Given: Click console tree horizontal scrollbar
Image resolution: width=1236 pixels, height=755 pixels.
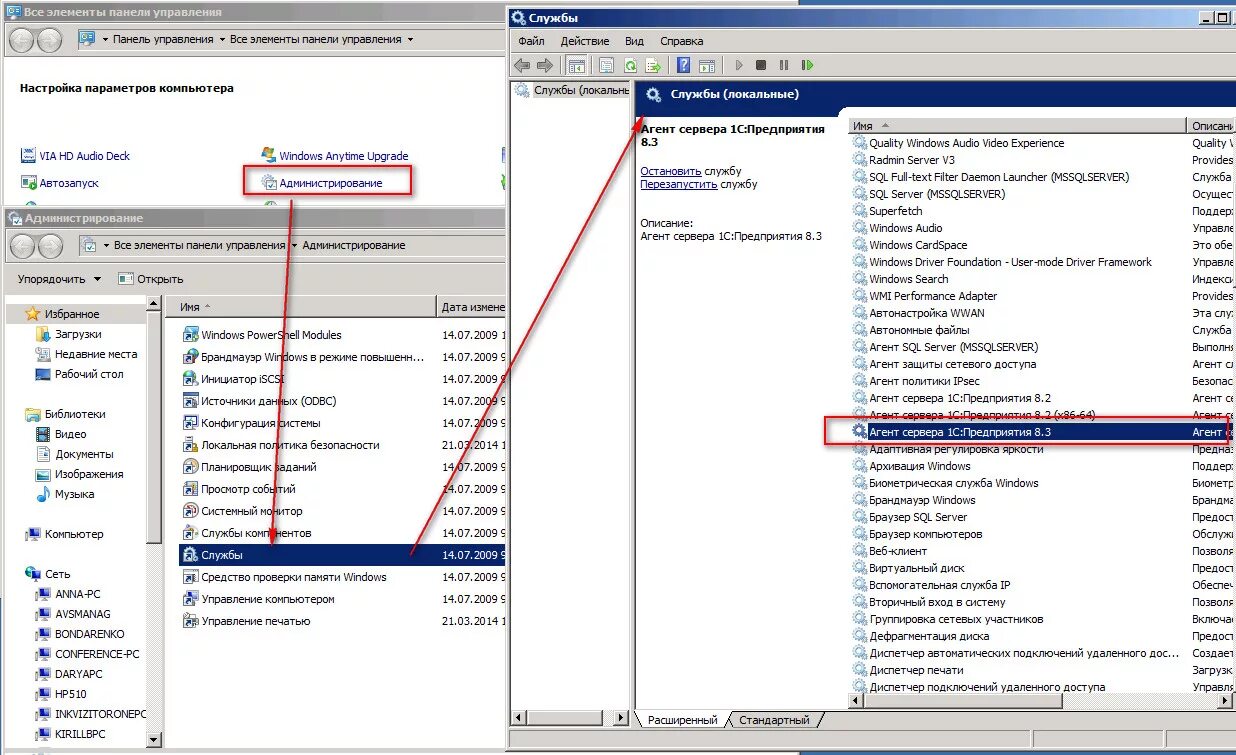Looking at the screenshot, I should 571,719.
